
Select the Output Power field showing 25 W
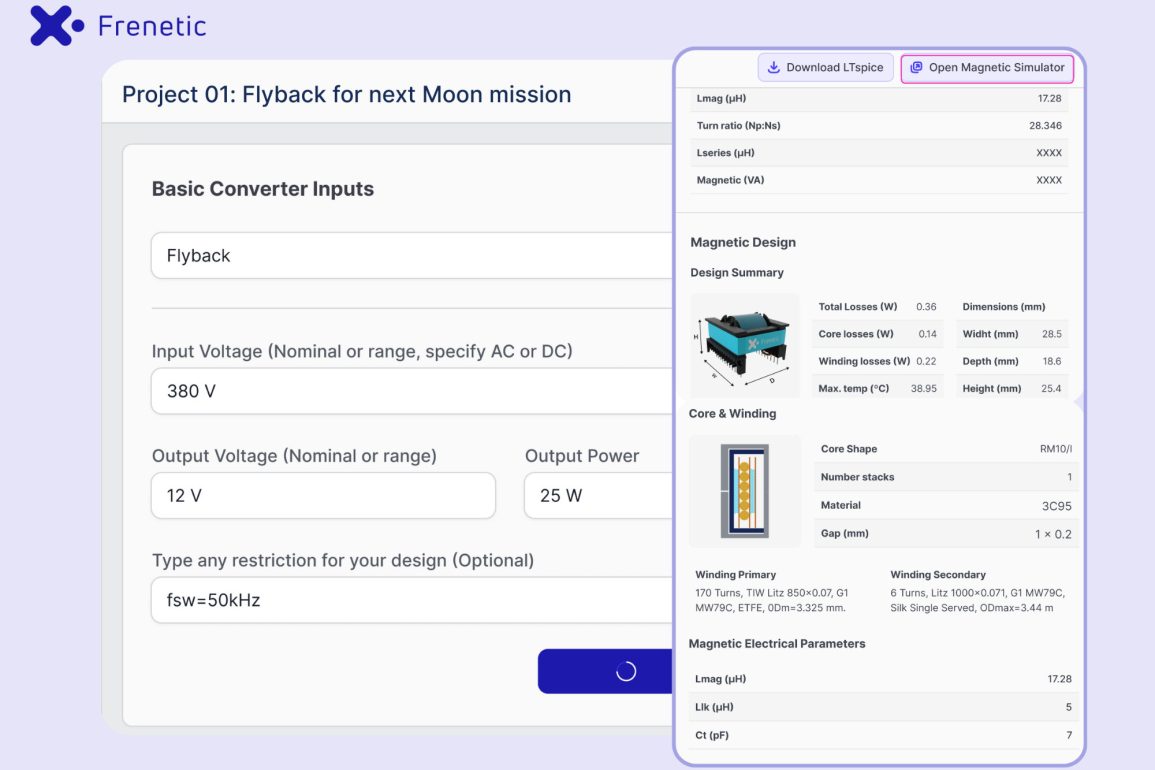click(597, 496)
